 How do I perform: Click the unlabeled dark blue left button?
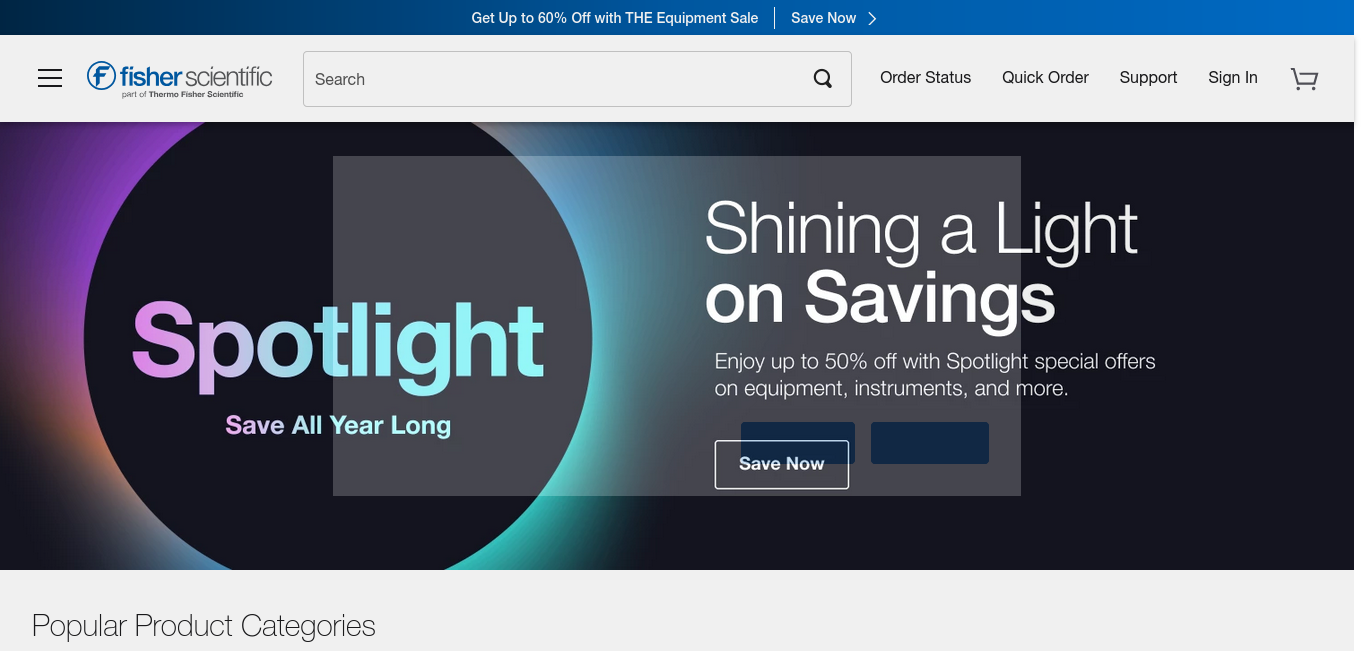click(x=798, y=431)
